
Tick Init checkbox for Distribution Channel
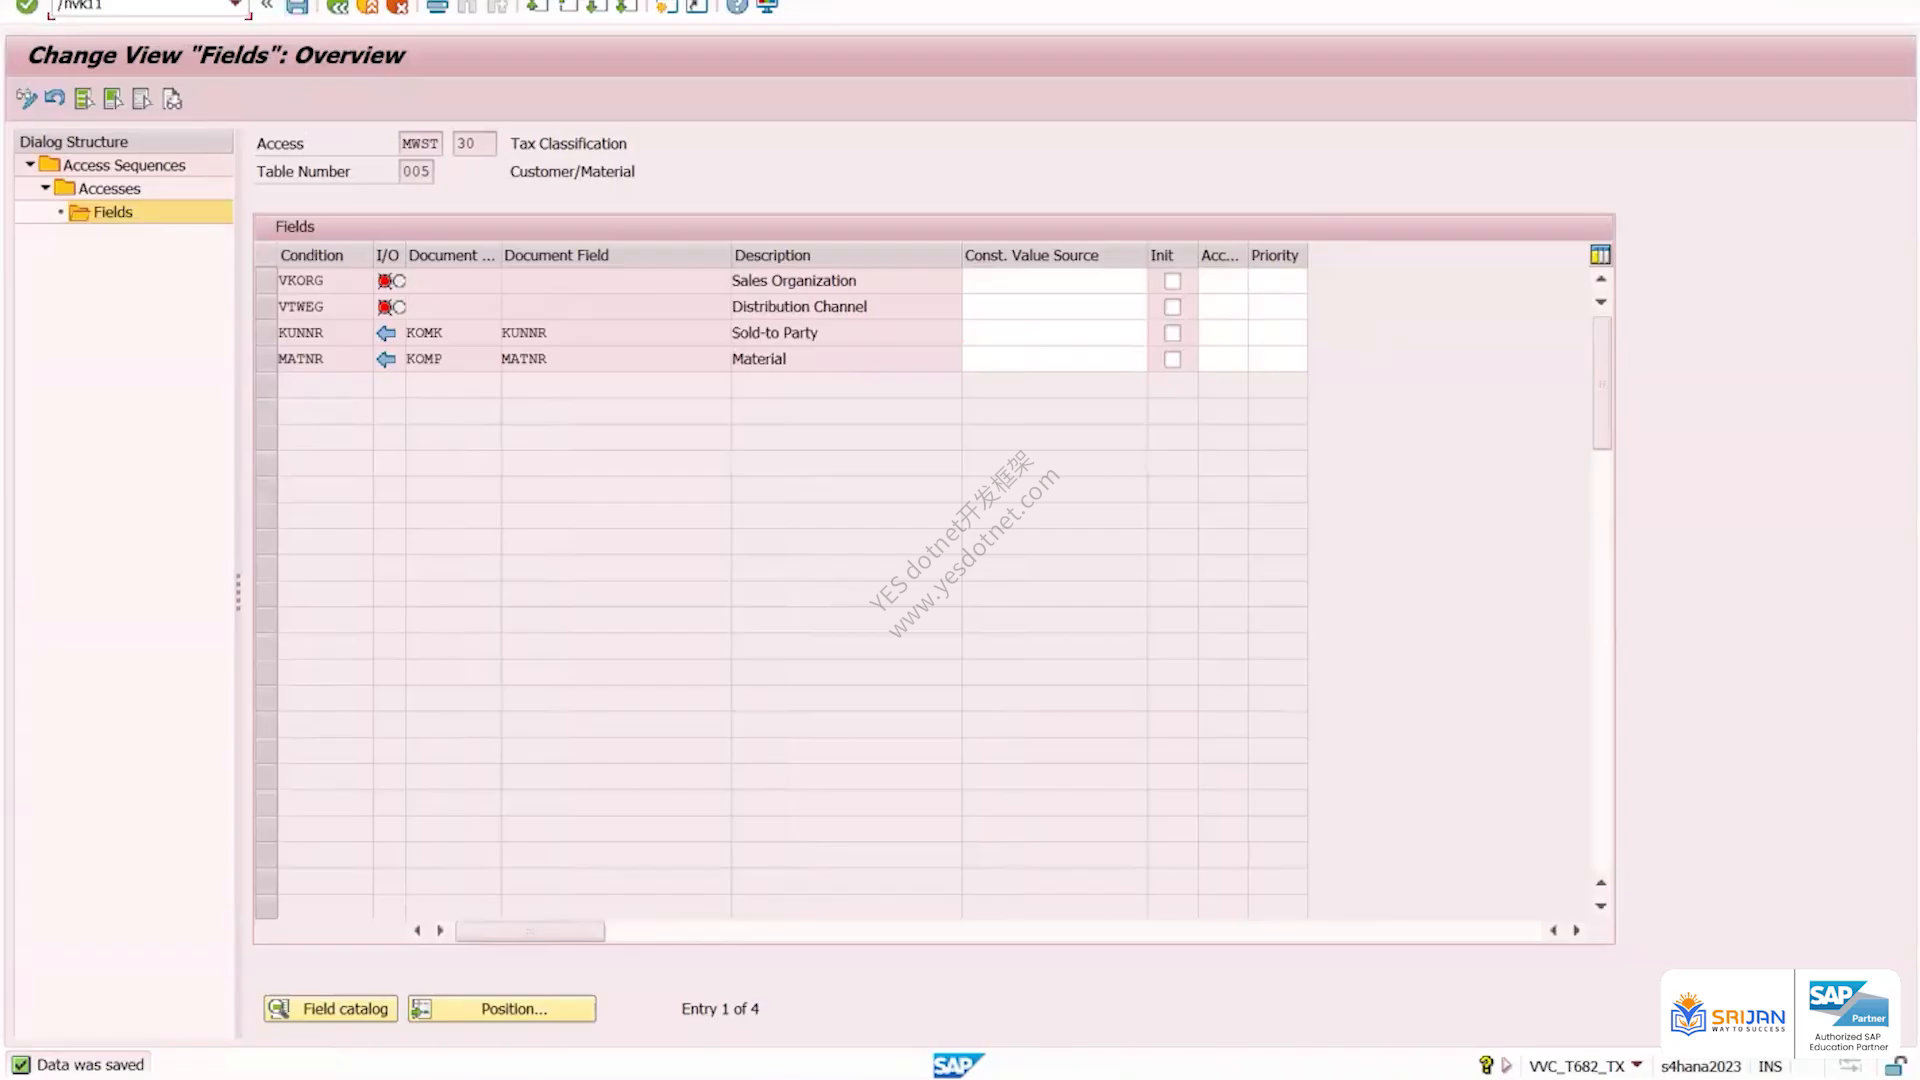coord(1172,308)
